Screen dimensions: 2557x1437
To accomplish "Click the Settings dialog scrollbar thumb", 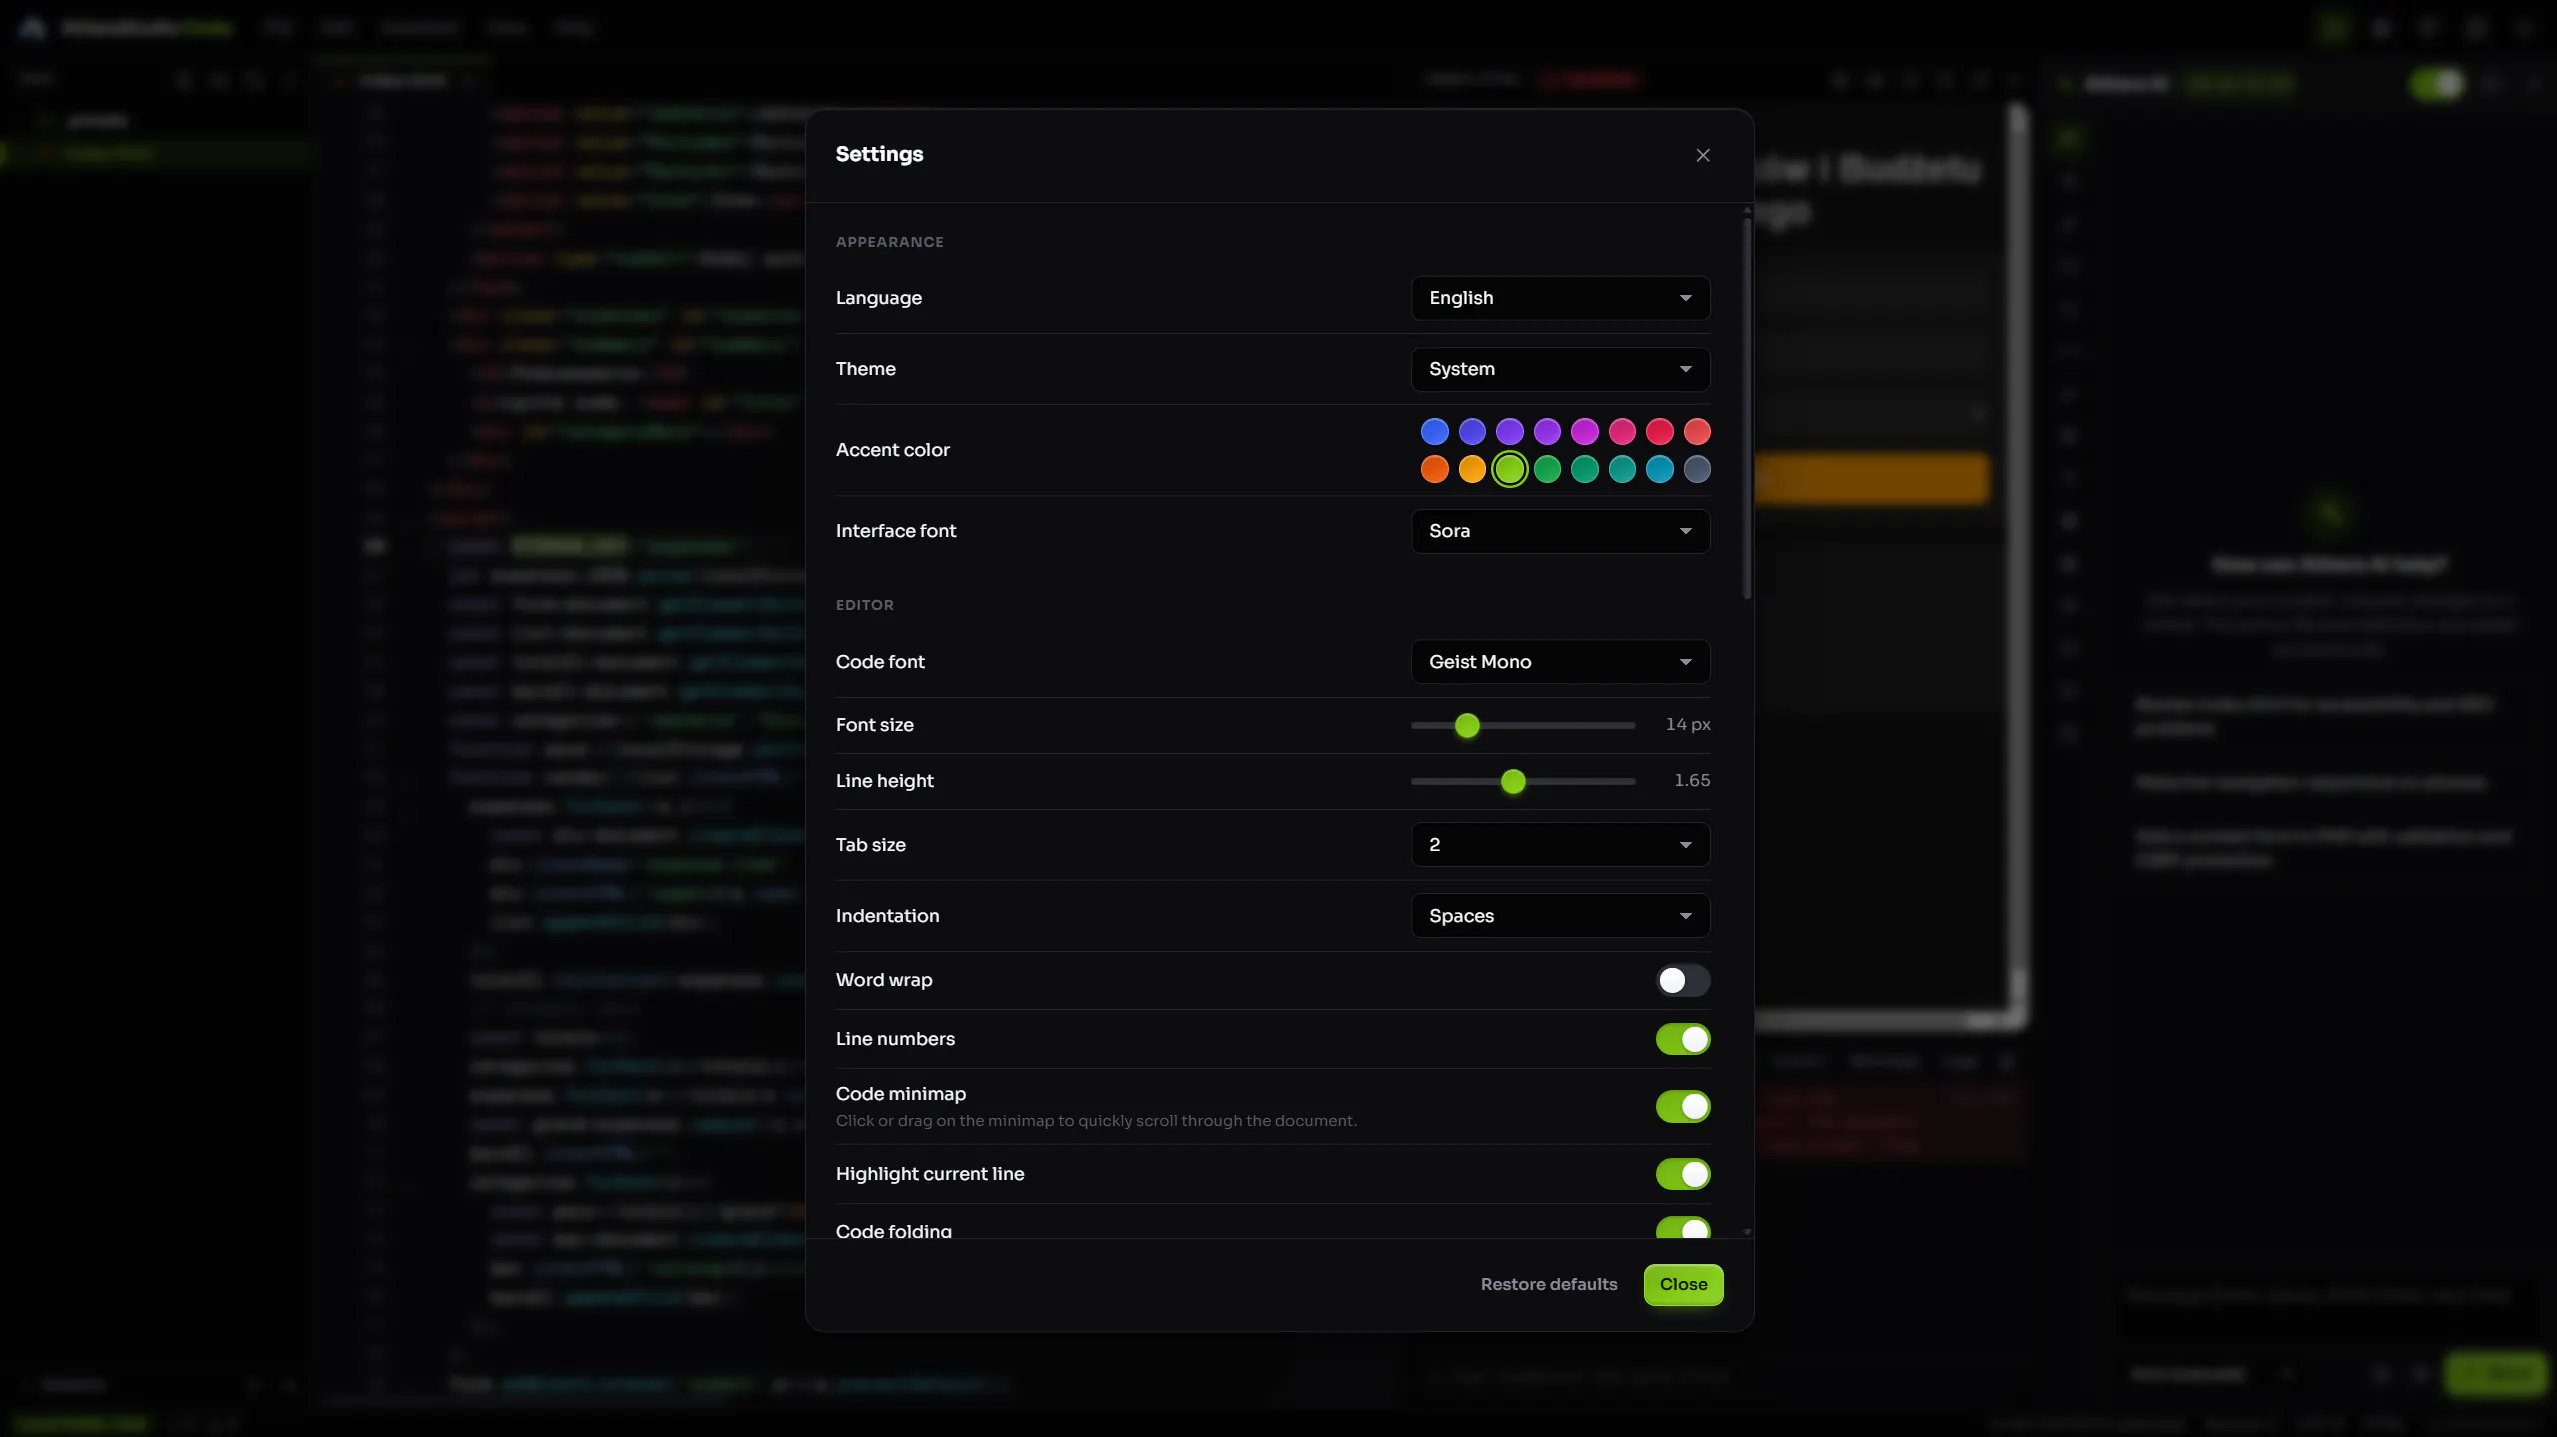I will [x=1747, y=408].
